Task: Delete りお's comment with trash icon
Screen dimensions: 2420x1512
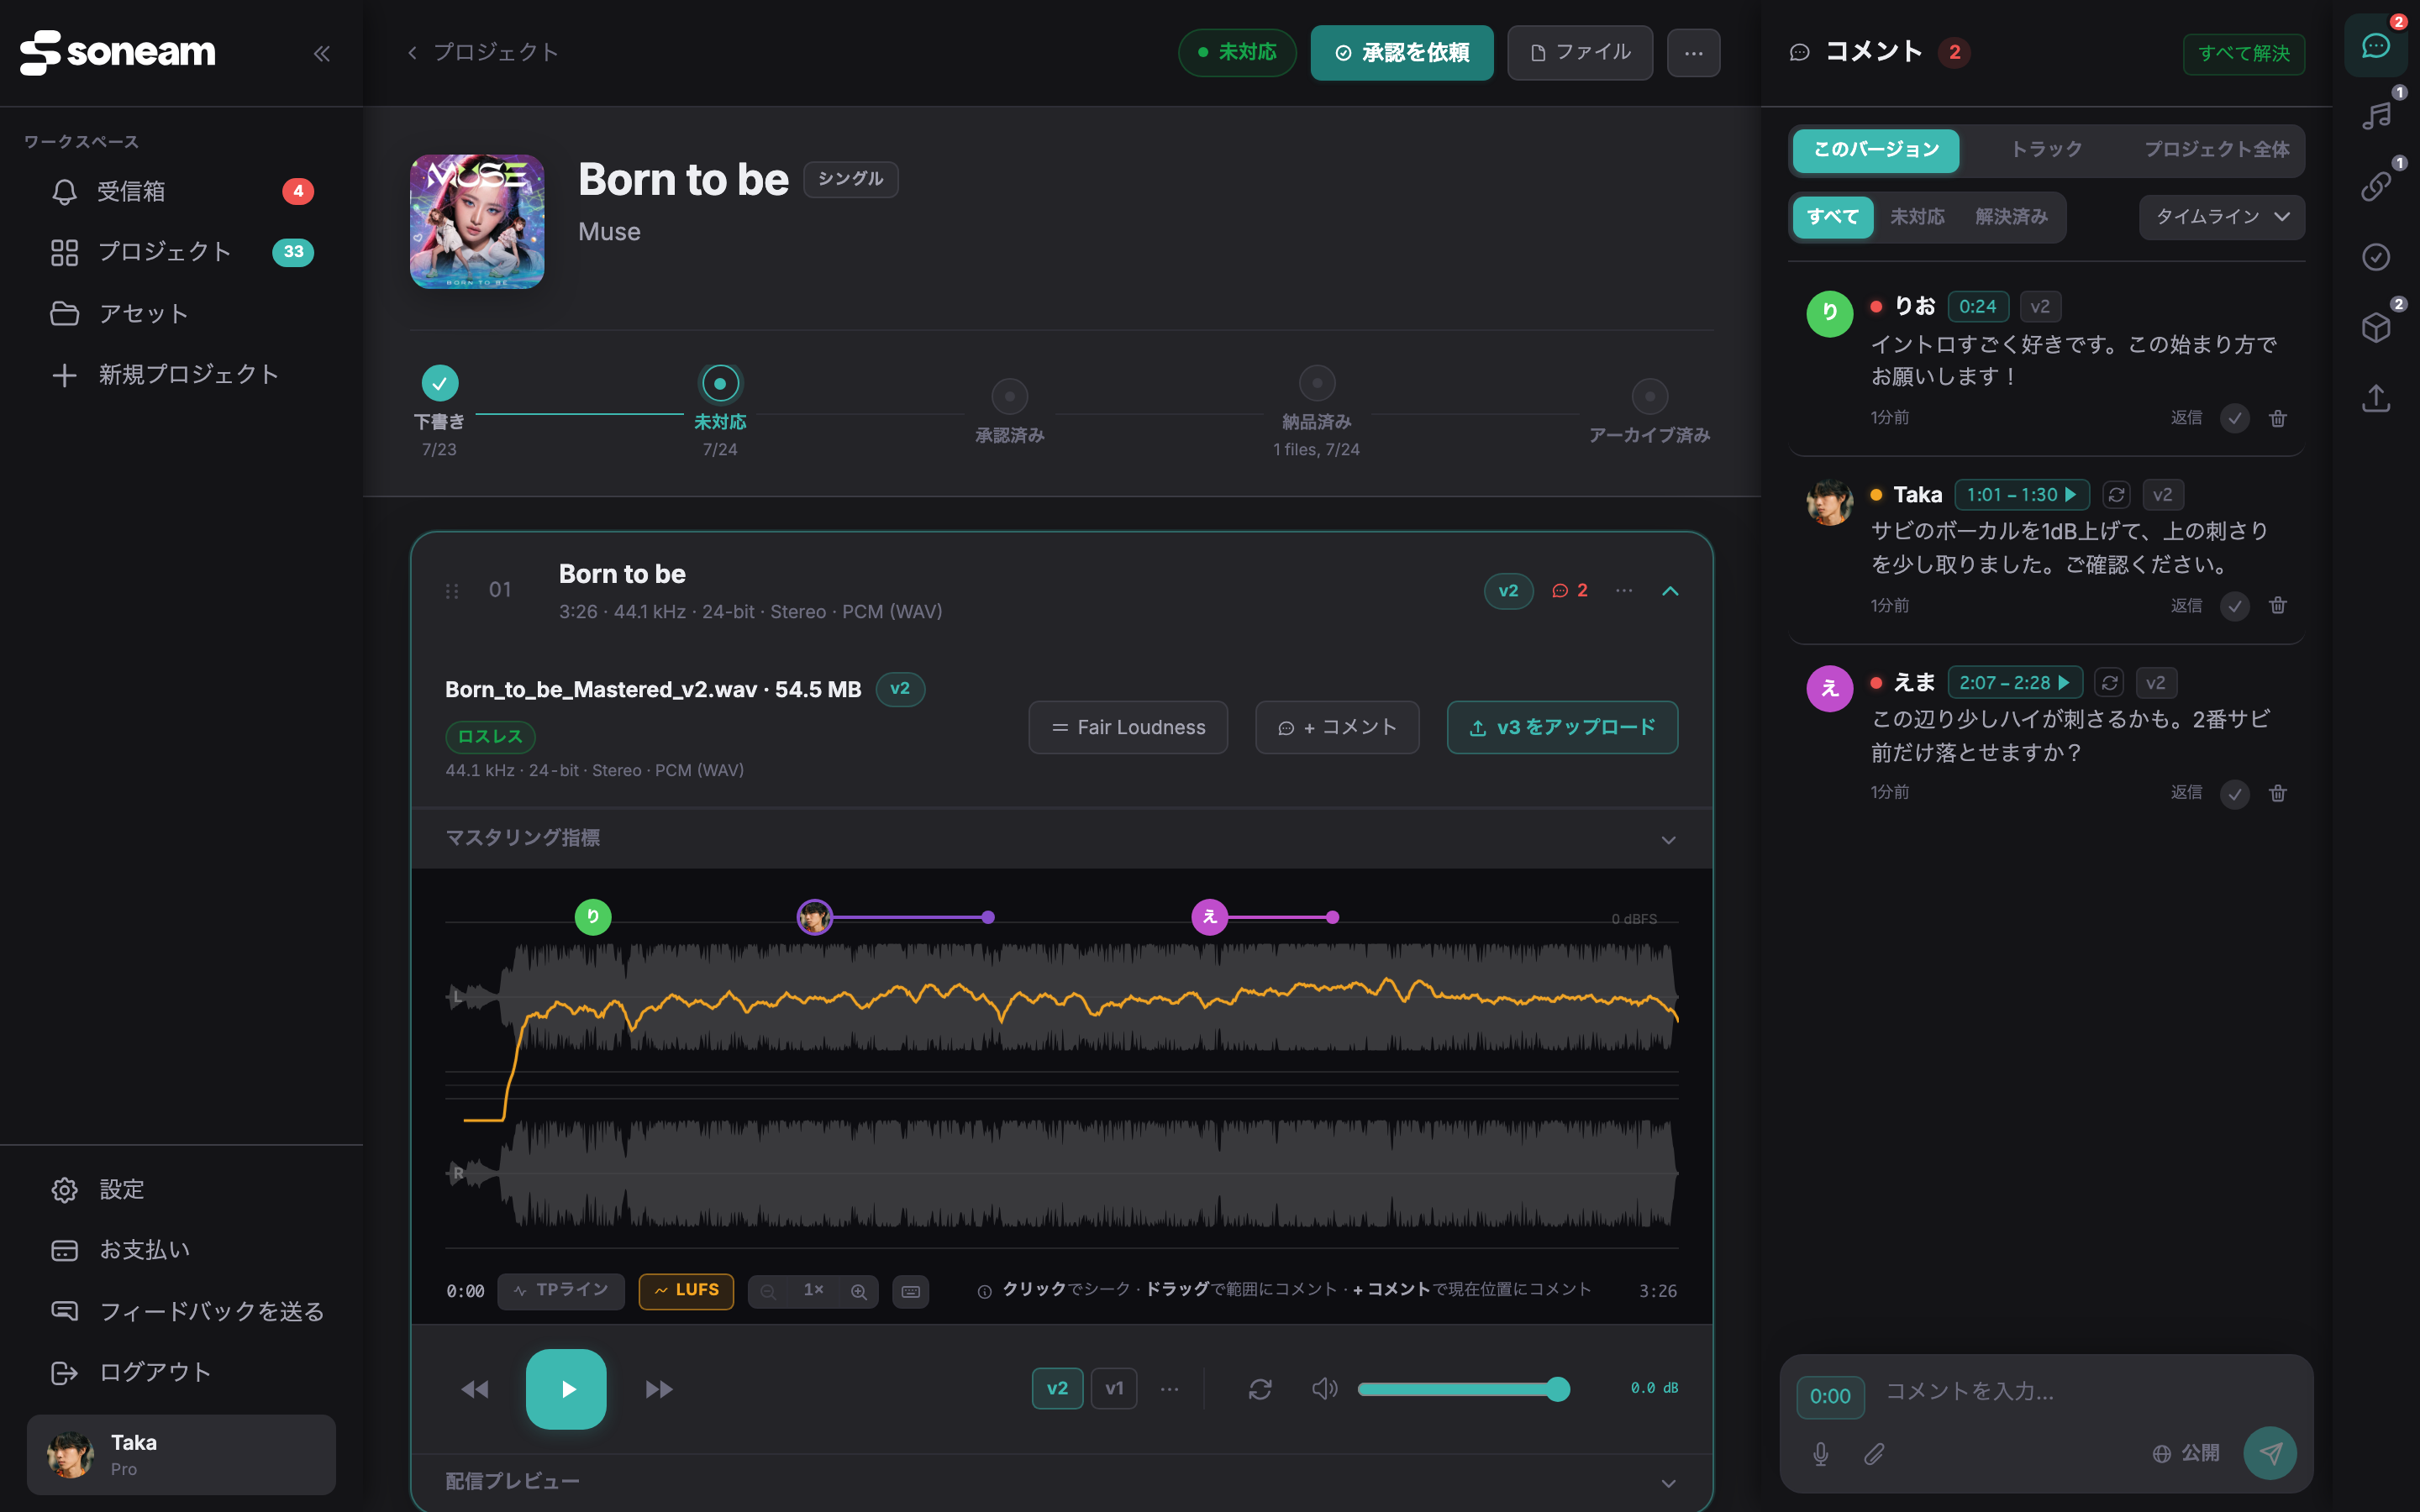Action: tap(2278, 418)
